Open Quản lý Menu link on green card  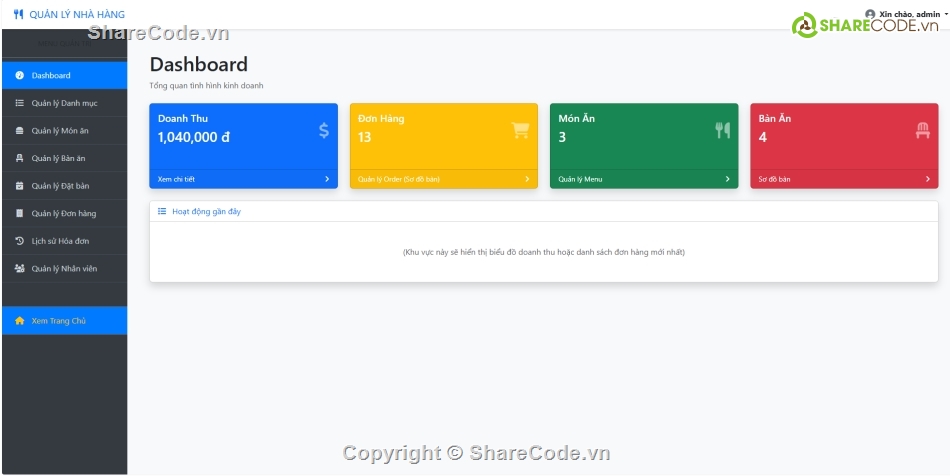pyautogui.click(x=580, y=179)
